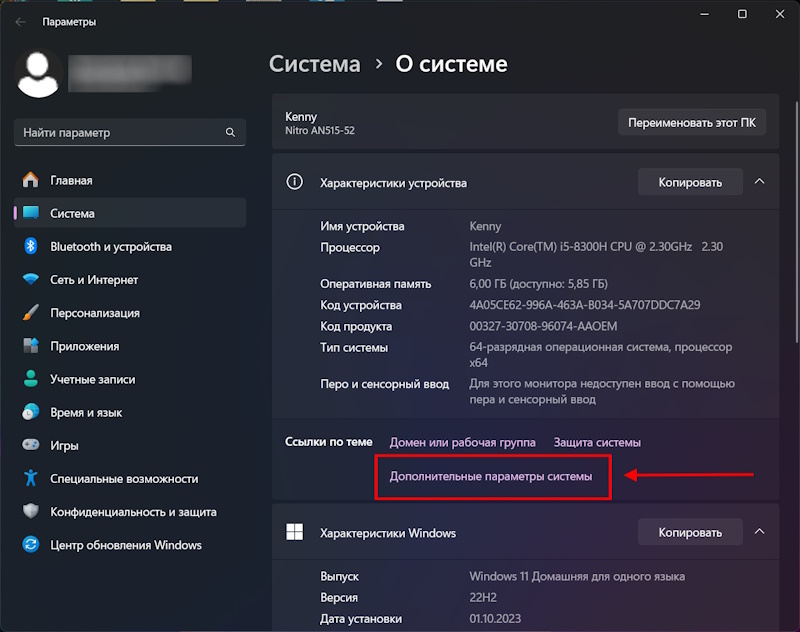The width and height of the screenshot is (800, 632).
Task: Click the Найти параметр search field
Action: (x=130, y=133)
